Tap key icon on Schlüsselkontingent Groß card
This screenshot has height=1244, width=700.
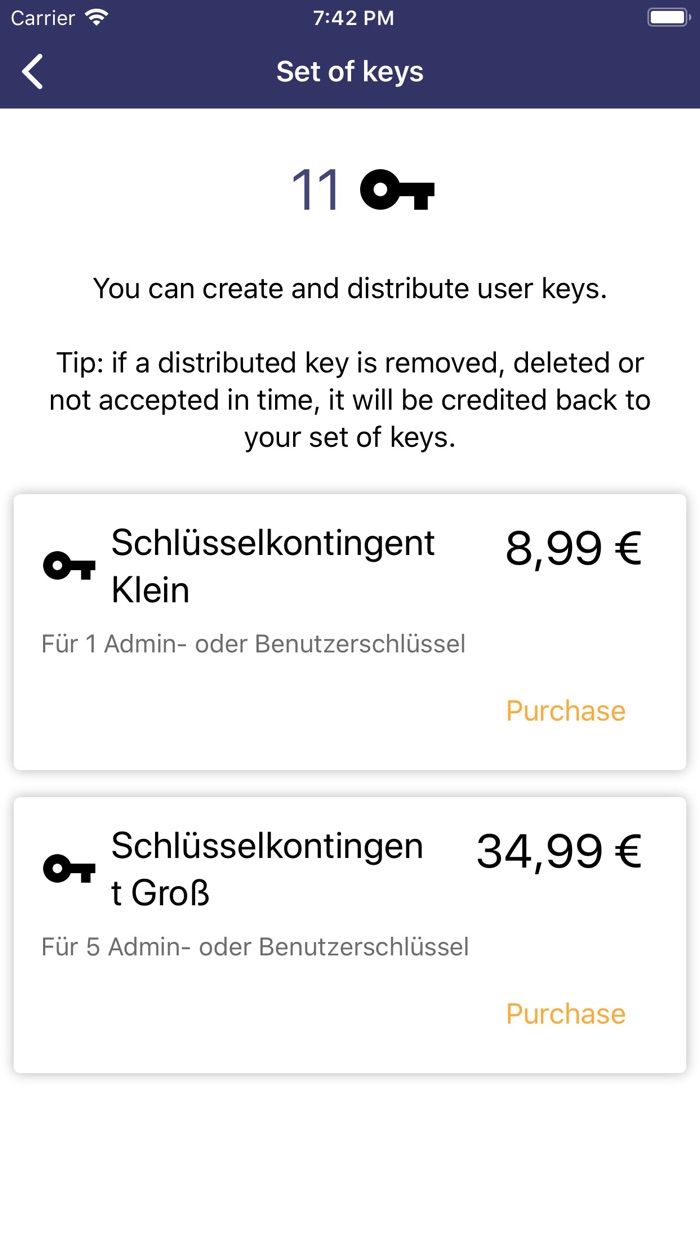pos(69,868)
